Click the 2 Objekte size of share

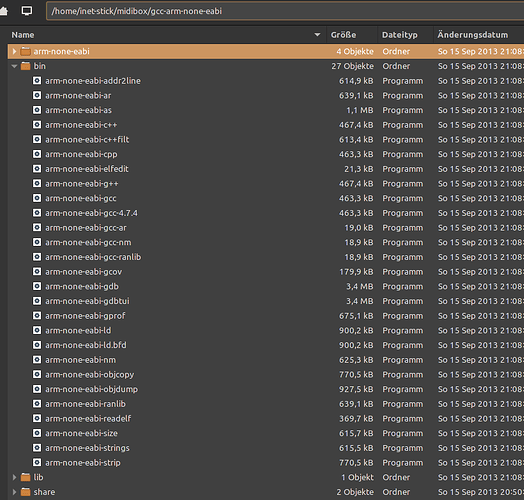pyautogui.click(x=355, y=492)
